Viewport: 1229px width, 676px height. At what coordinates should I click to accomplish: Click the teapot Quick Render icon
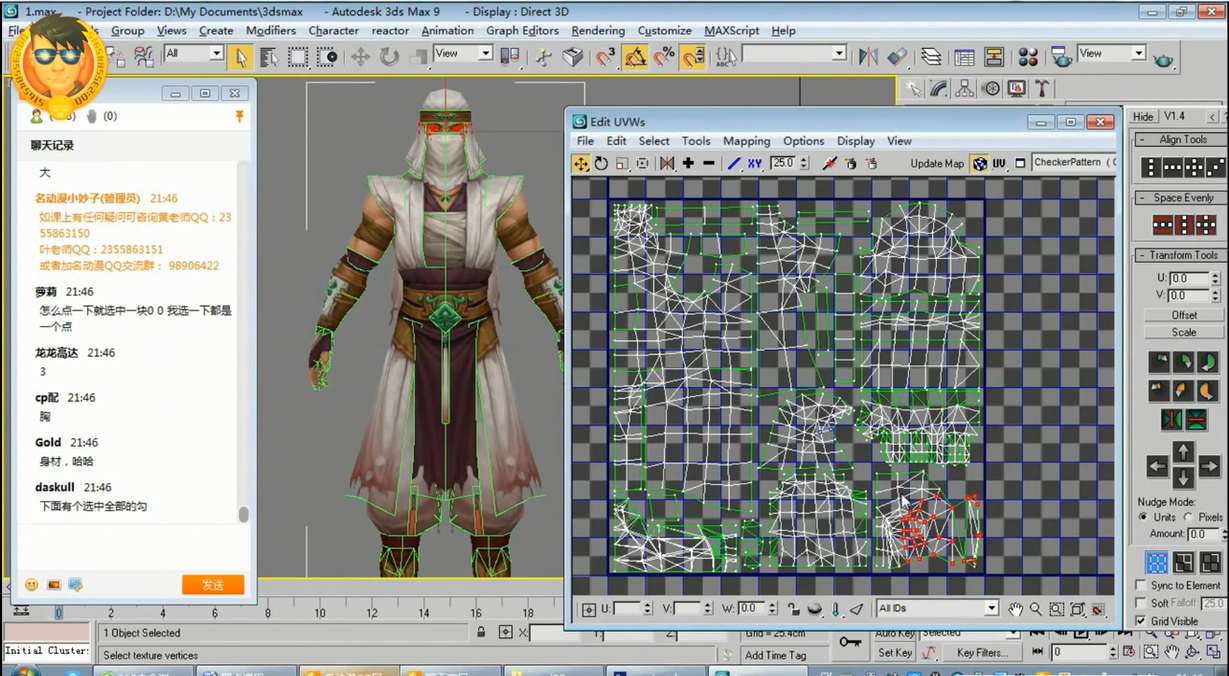click(x=1163, y=59)
